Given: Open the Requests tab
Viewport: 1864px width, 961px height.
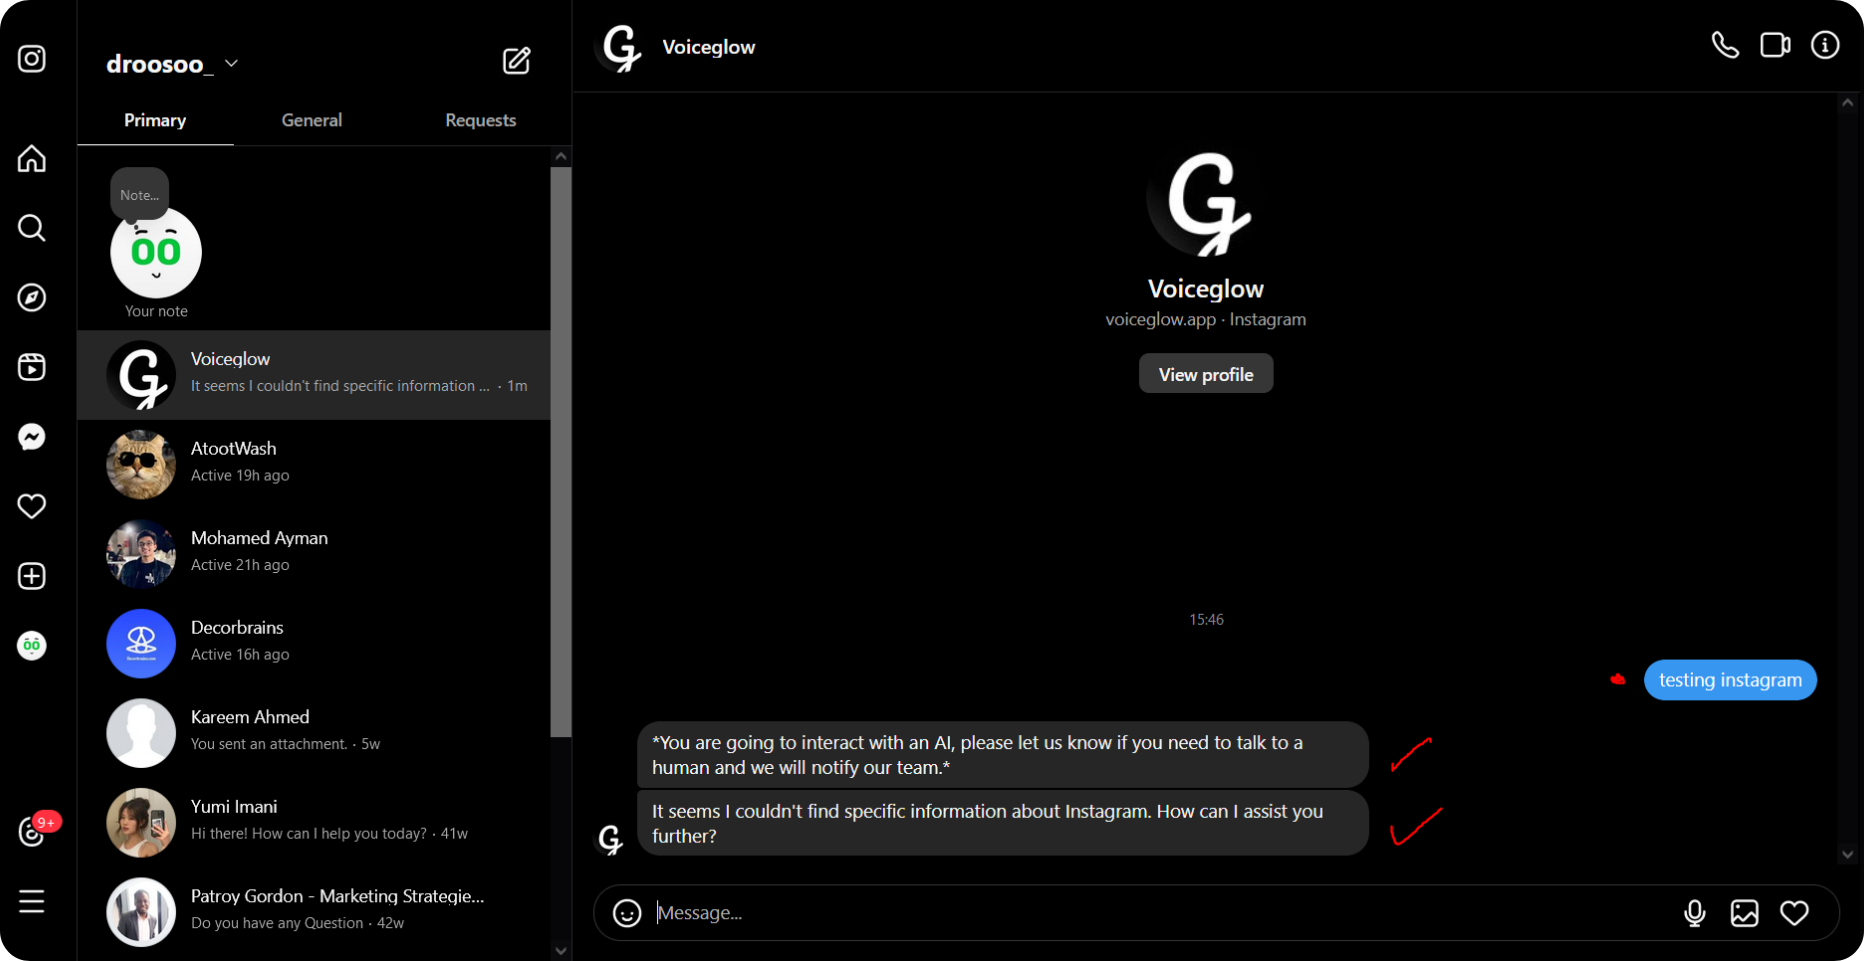Looking at the screenshot, I should tap(481, 120).
